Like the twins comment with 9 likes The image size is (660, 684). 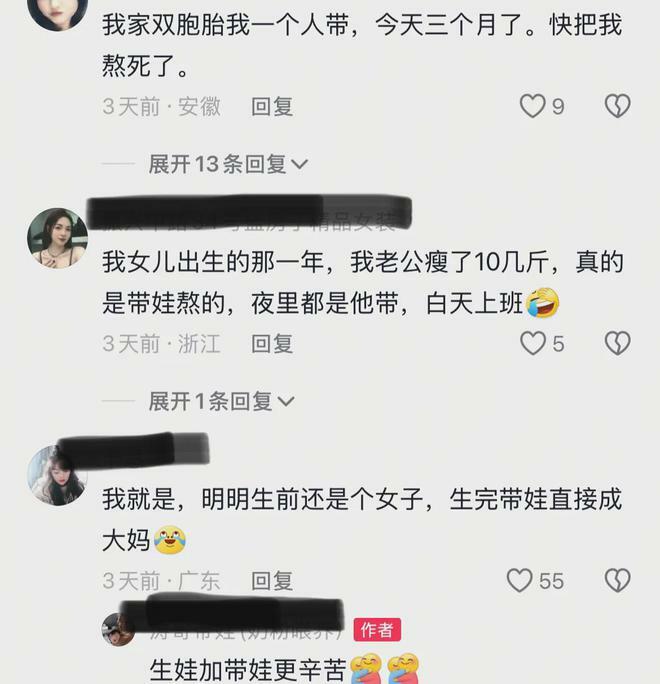coord(532,106)
